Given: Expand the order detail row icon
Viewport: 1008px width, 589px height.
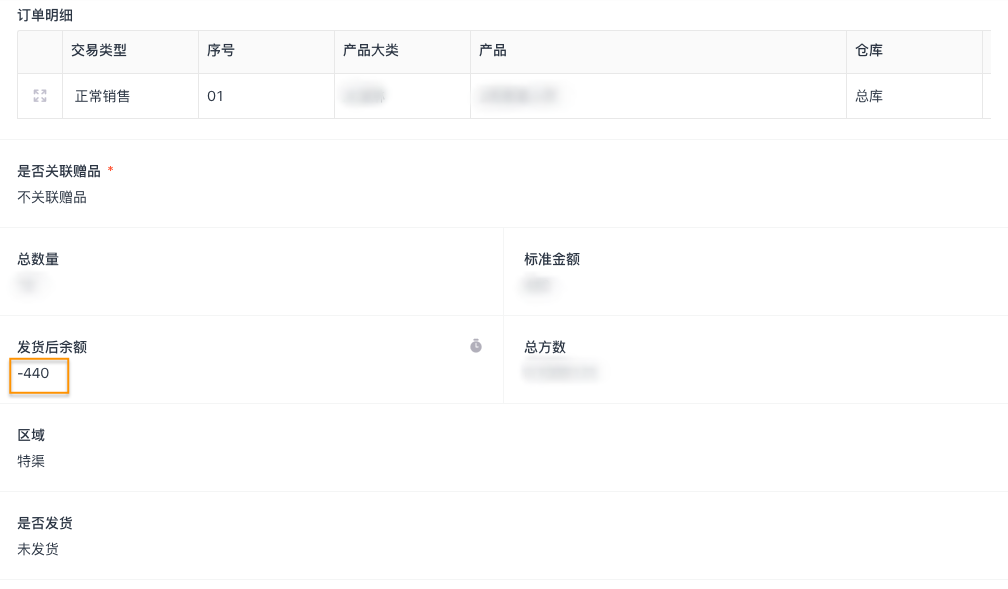Looking at the screenshot, I should click(40, 96).
